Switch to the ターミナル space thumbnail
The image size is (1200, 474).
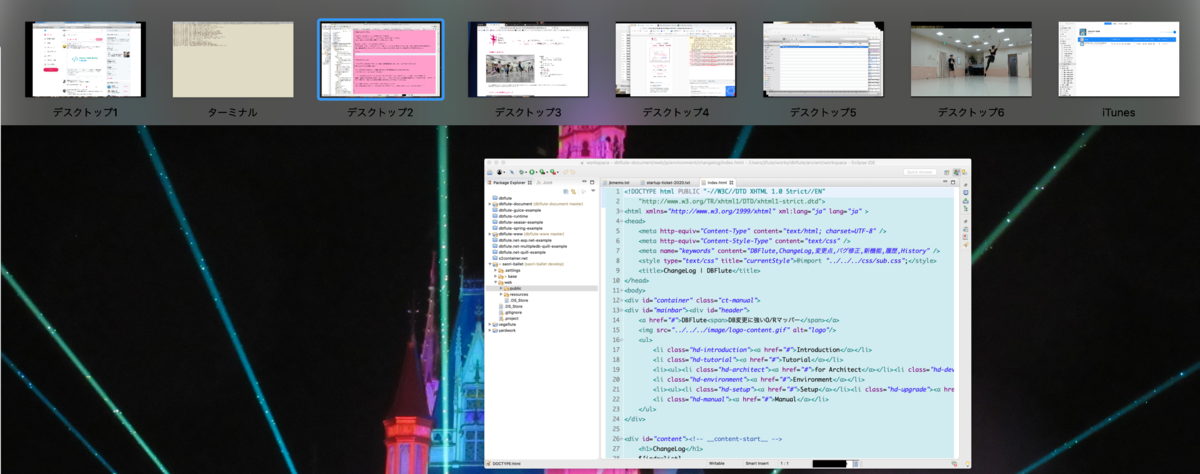[x=233, y=60]
